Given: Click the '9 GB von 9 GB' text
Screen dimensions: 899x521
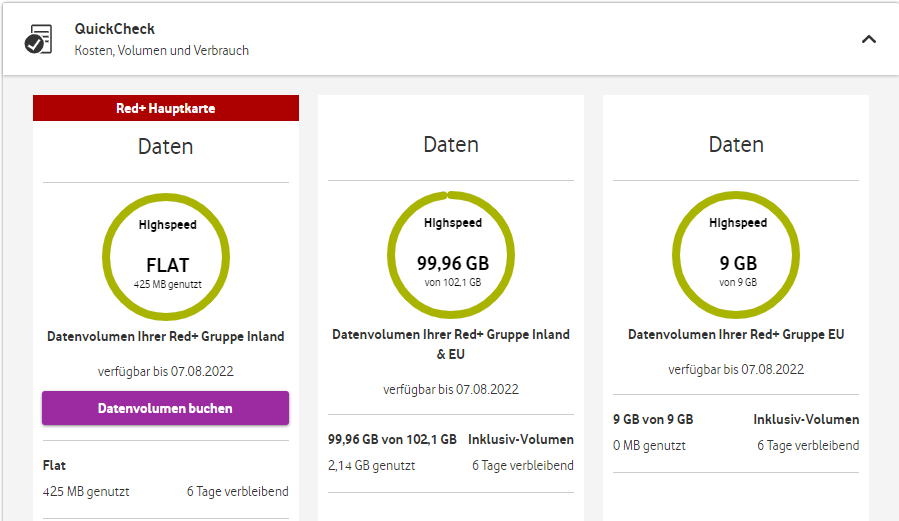Looking at the screenshot, I should click(653, 419).
